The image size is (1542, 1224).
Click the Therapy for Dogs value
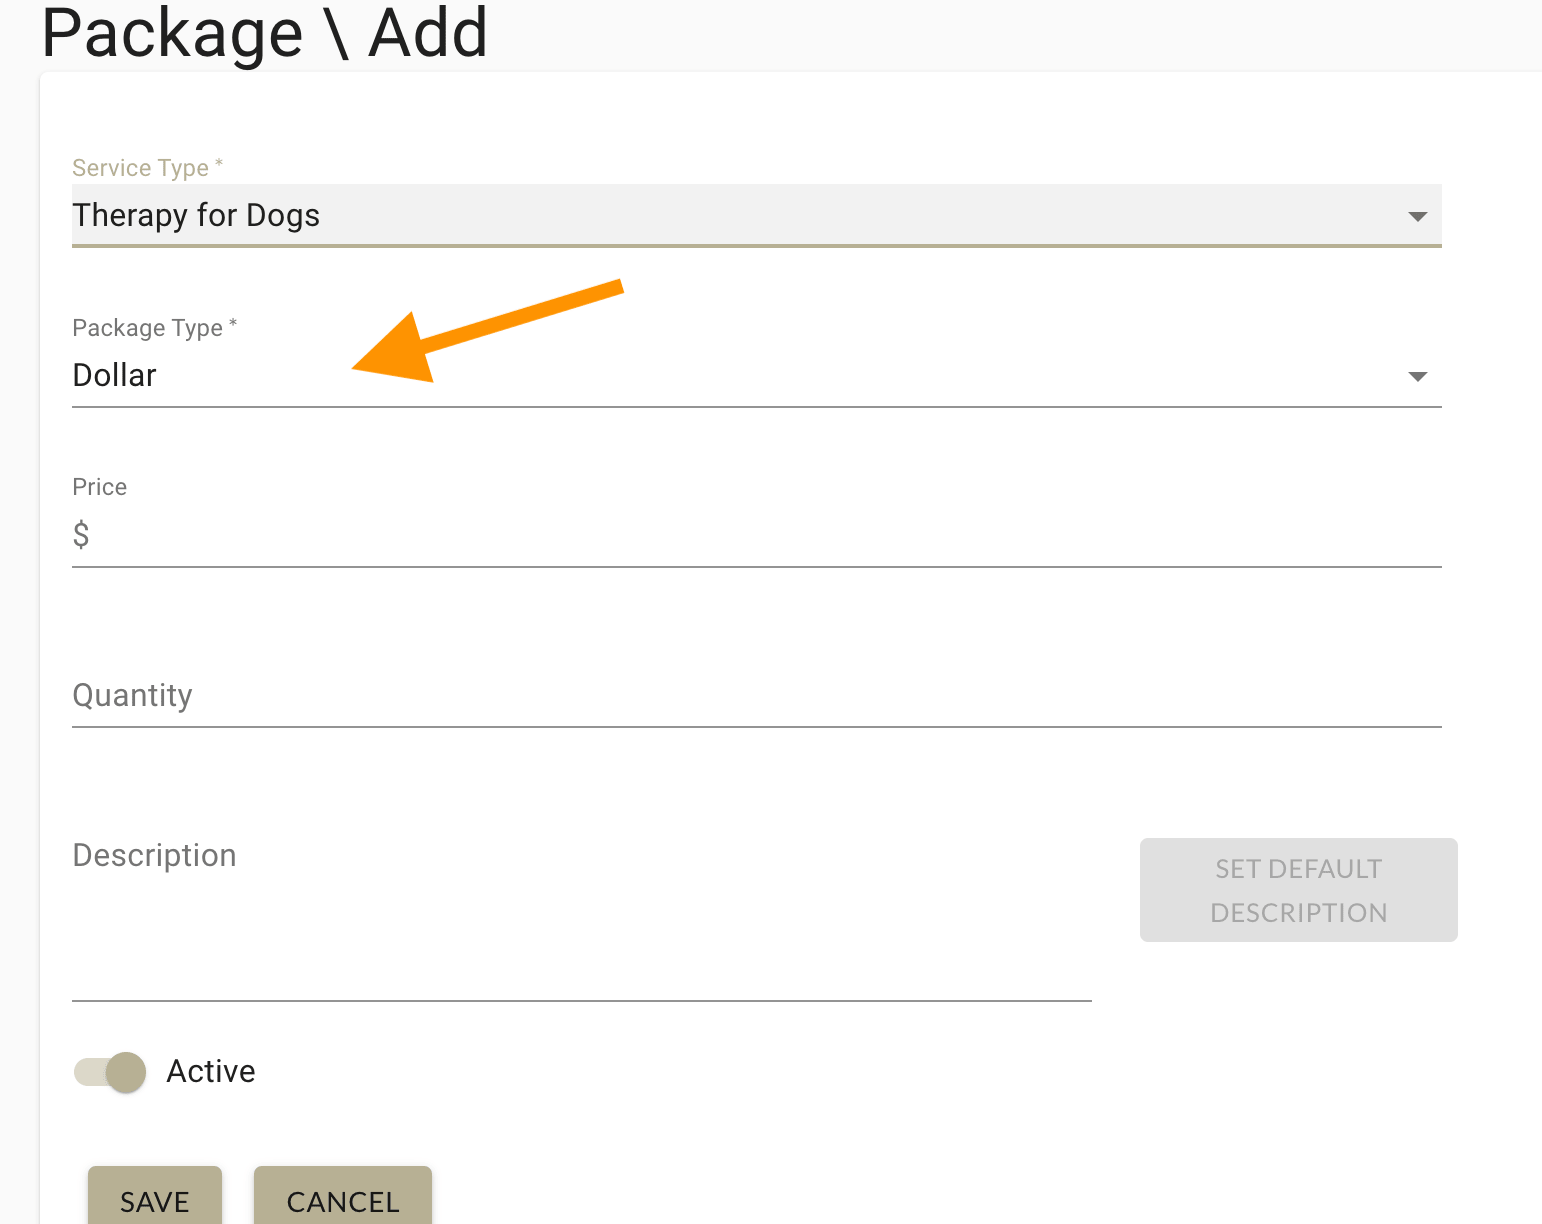[x=196, y=215]
